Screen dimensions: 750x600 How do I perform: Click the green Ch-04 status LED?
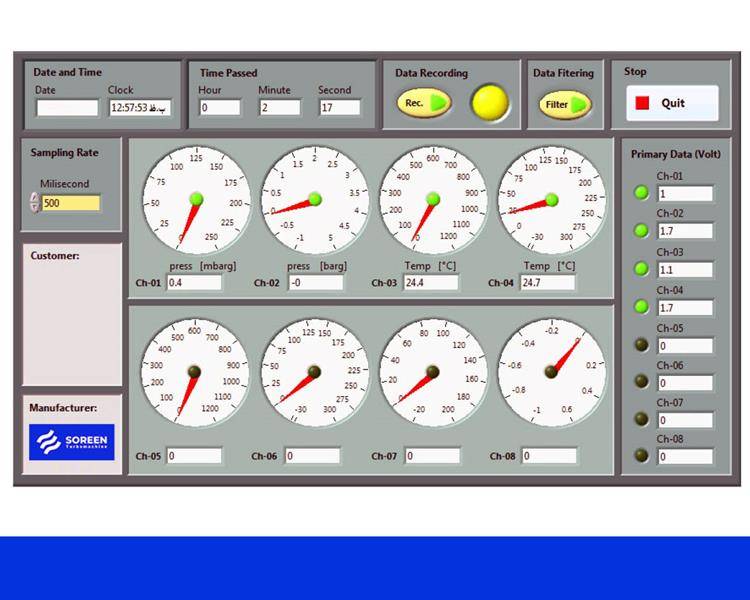tap(641, 306)
